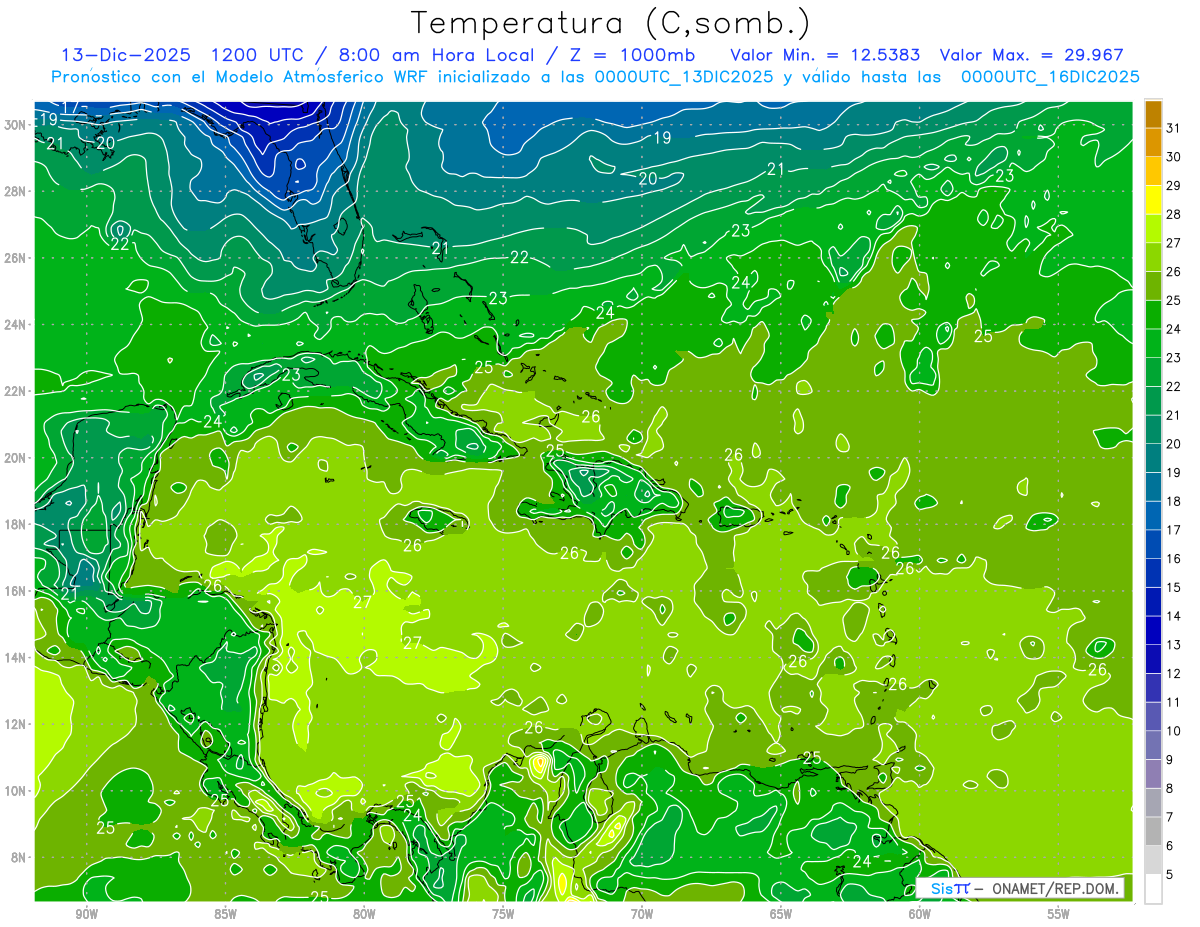Click the "ONAMET/REP.DOM." credit text
The image size is (1200, 927).
[x=1058, y=888]
